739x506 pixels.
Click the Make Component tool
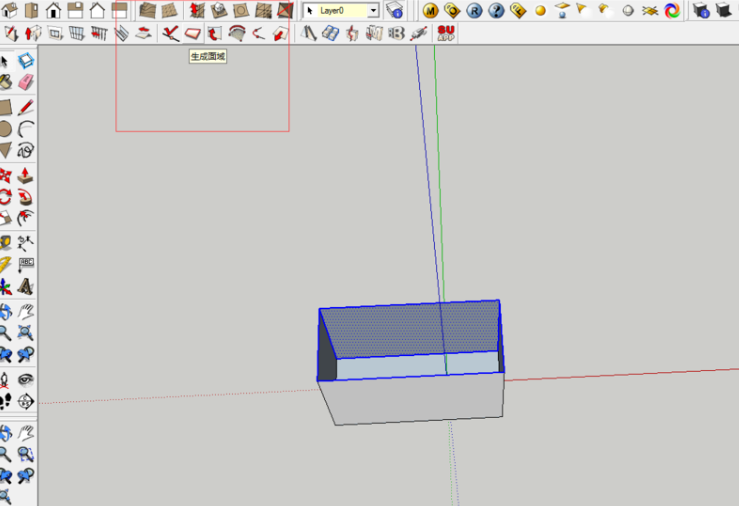click(x=26, y=61)
